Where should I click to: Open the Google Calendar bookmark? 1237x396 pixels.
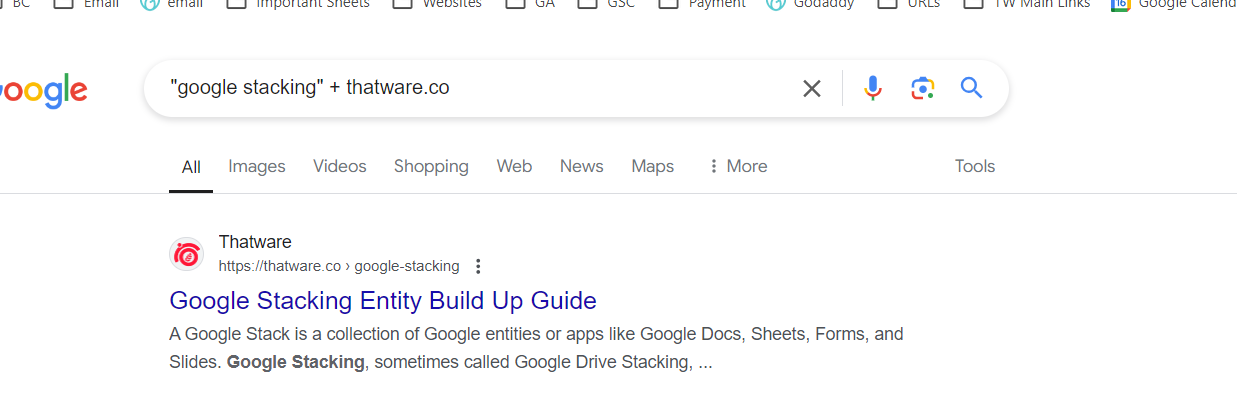coord(1174,4)
